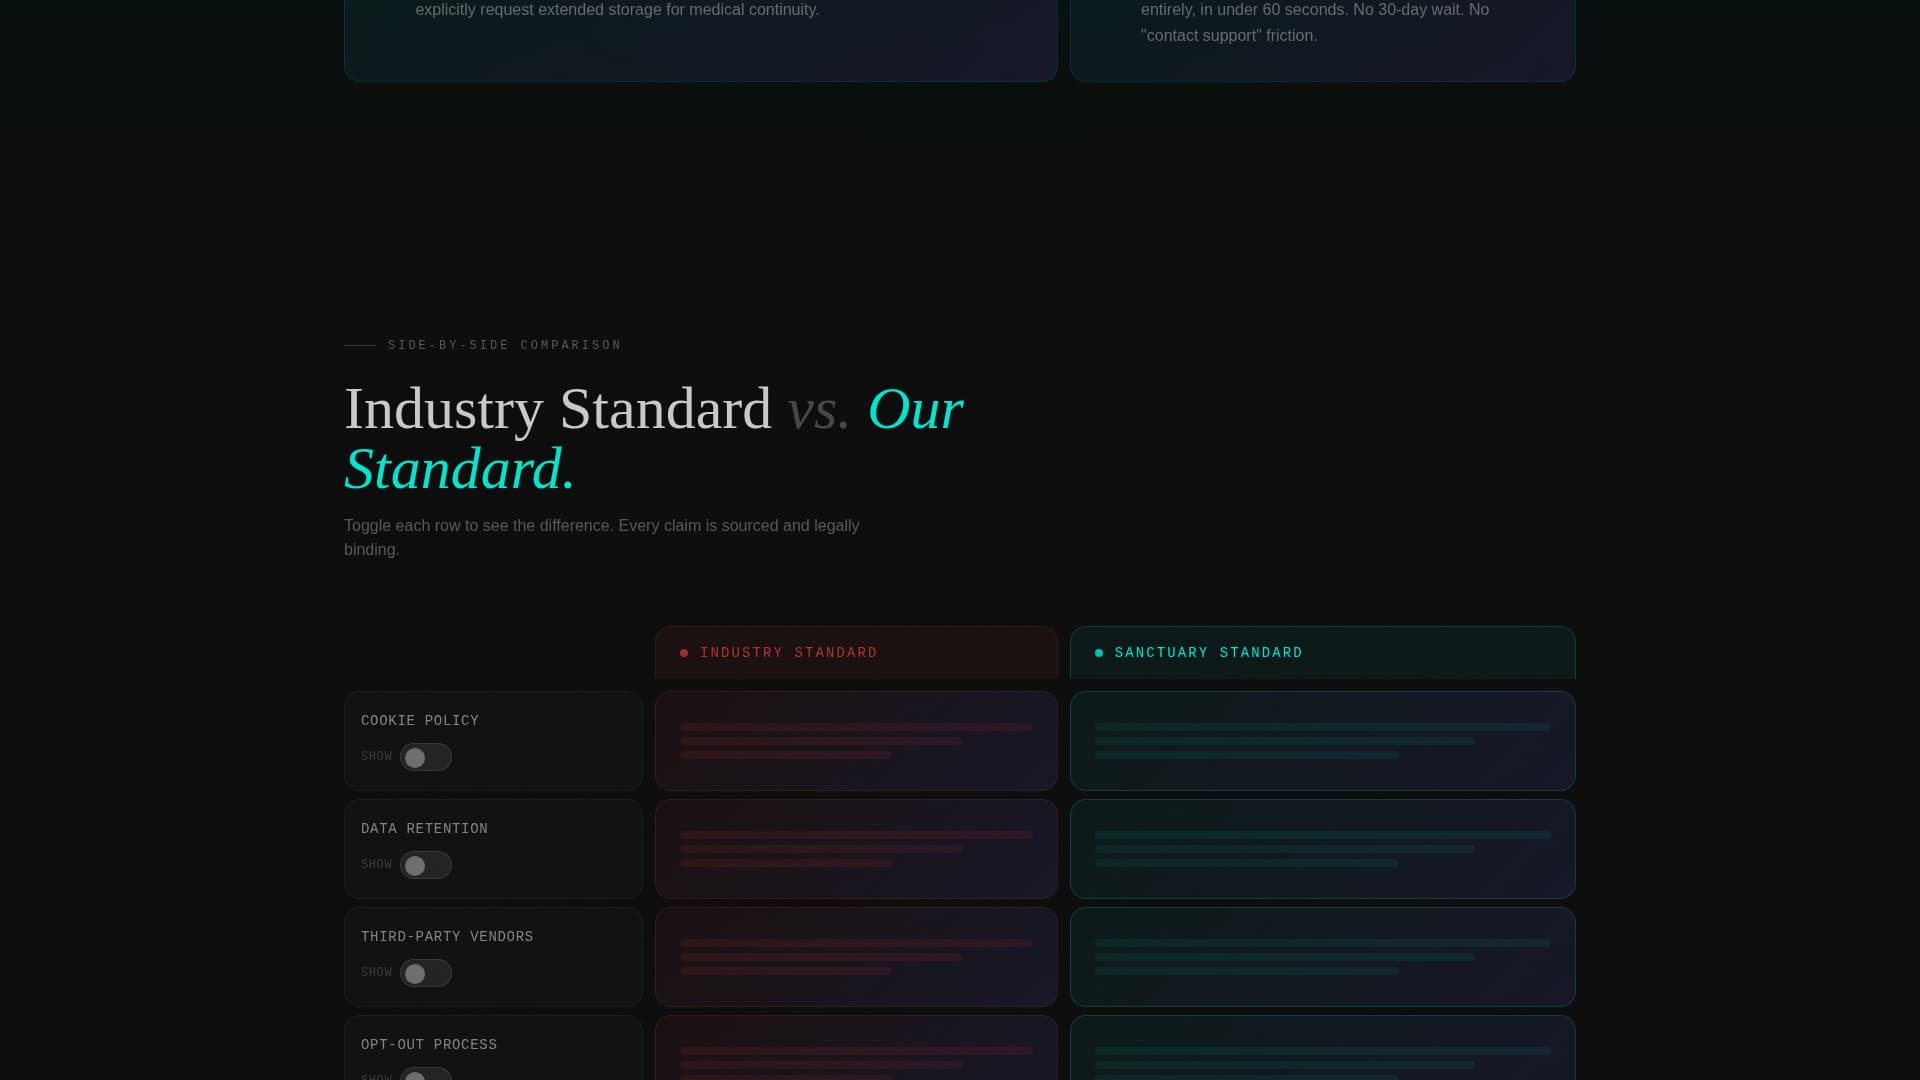Image resolution: width=1920 pixels, height=1080 pixels.
Task: Toggle the Data Retention show switch
Action: [x=426, y=865]
